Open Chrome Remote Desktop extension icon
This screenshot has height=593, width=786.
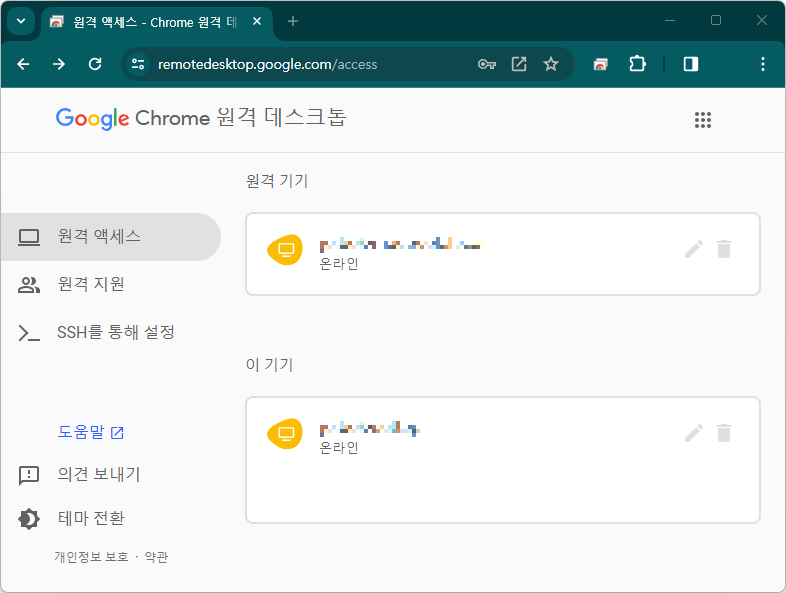(601, 64)
